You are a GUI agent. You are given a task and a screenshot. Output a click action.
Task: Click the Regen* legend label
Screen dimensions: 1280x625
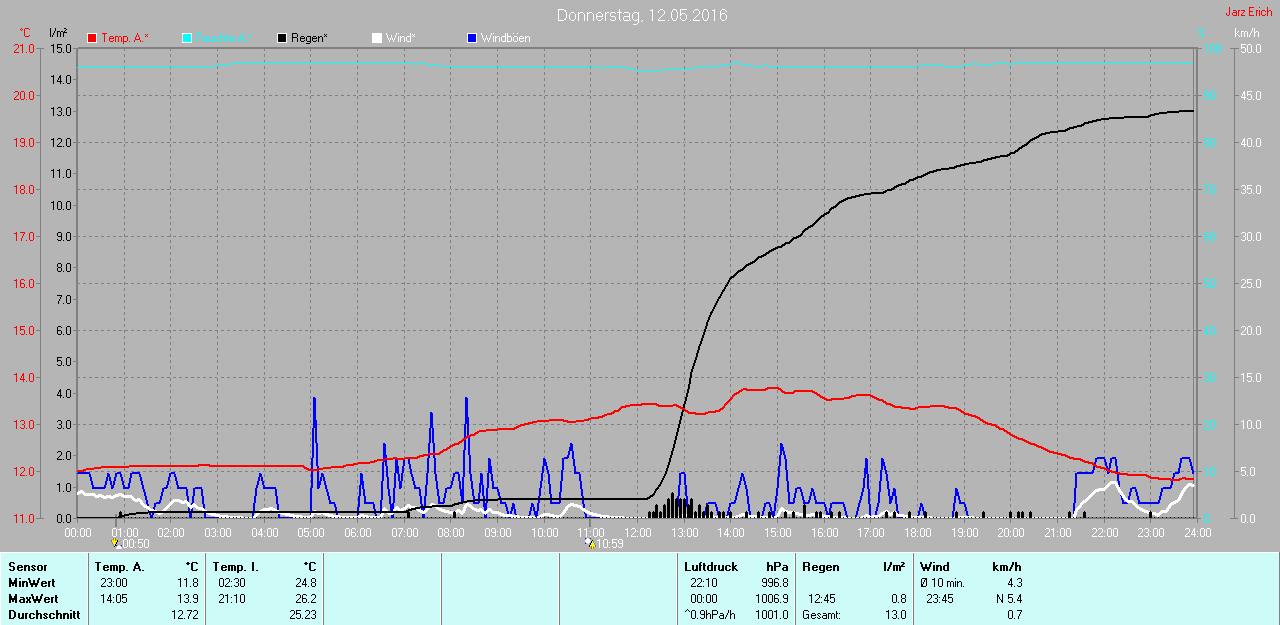coord(309,38)
